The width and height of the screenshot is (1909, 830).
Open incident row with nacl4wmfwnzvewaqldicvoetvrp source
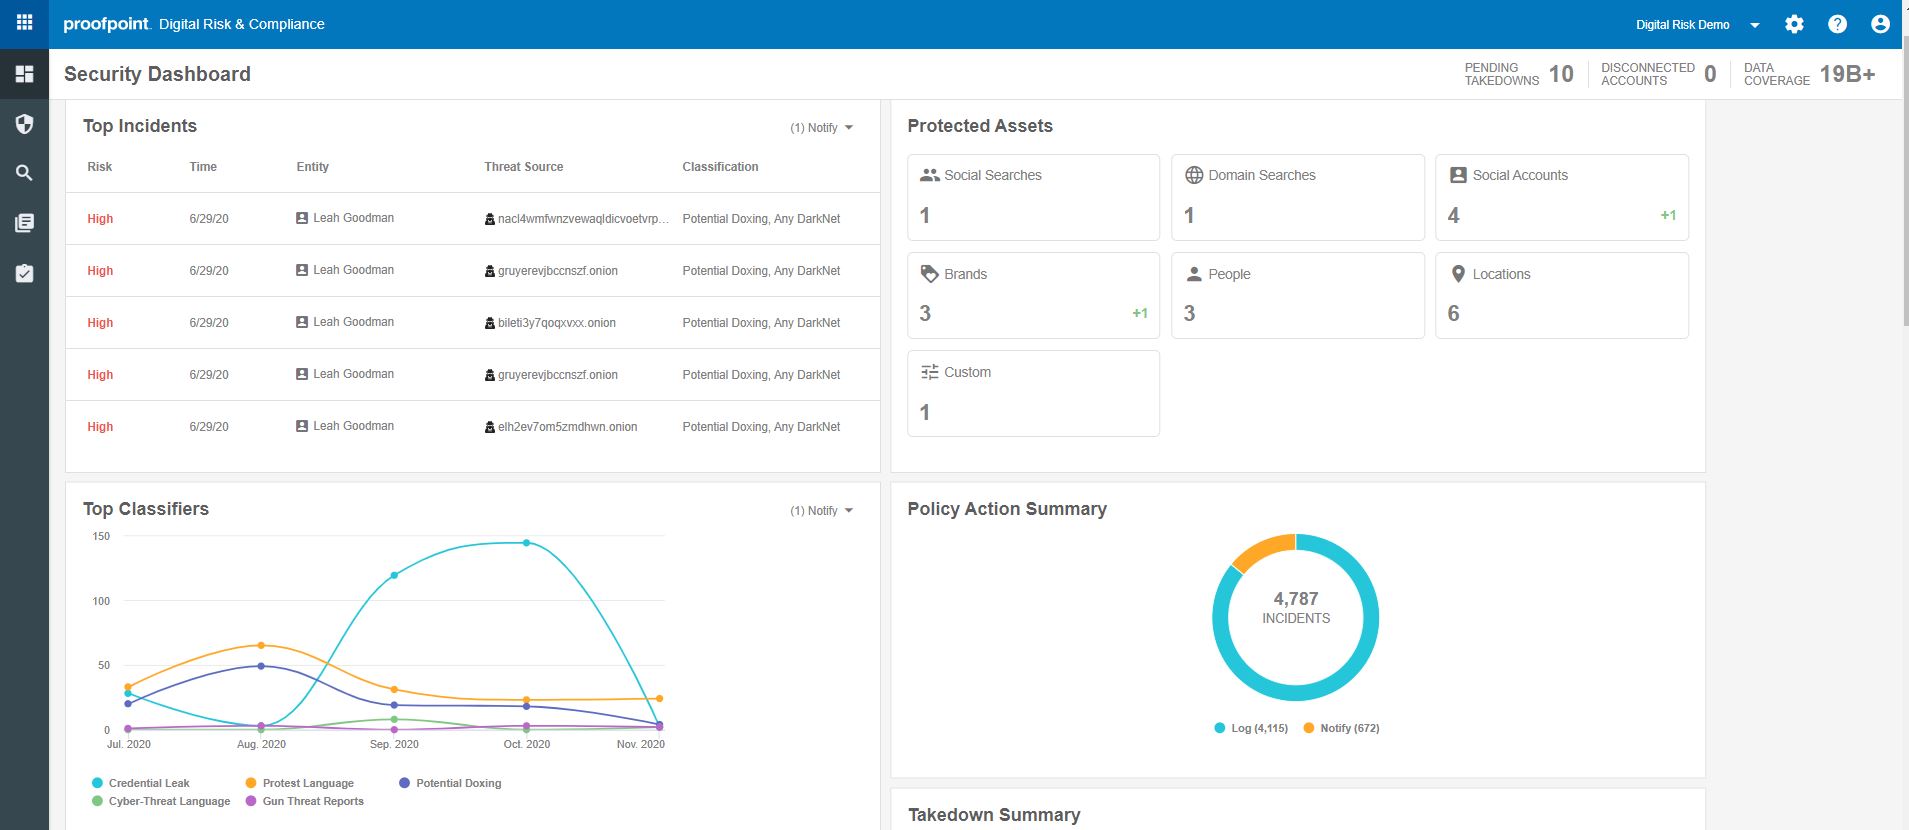472,219
